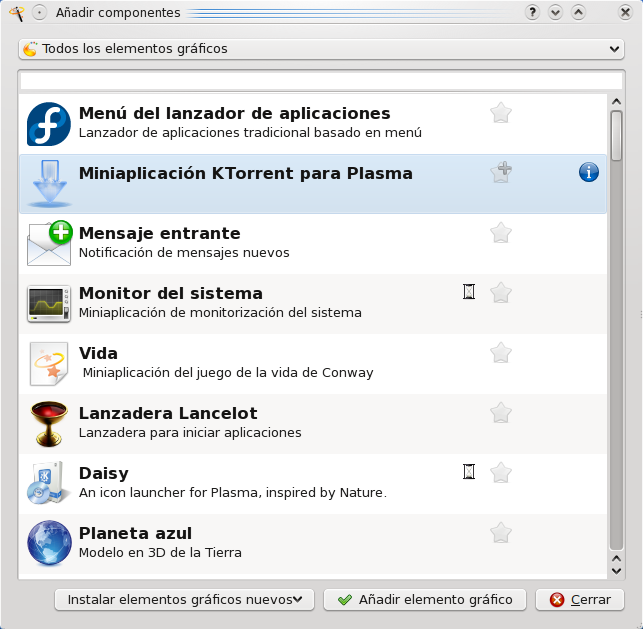Focus the widget search field
643x629 pixels.
pyautogui.click(x=321, y=81)
